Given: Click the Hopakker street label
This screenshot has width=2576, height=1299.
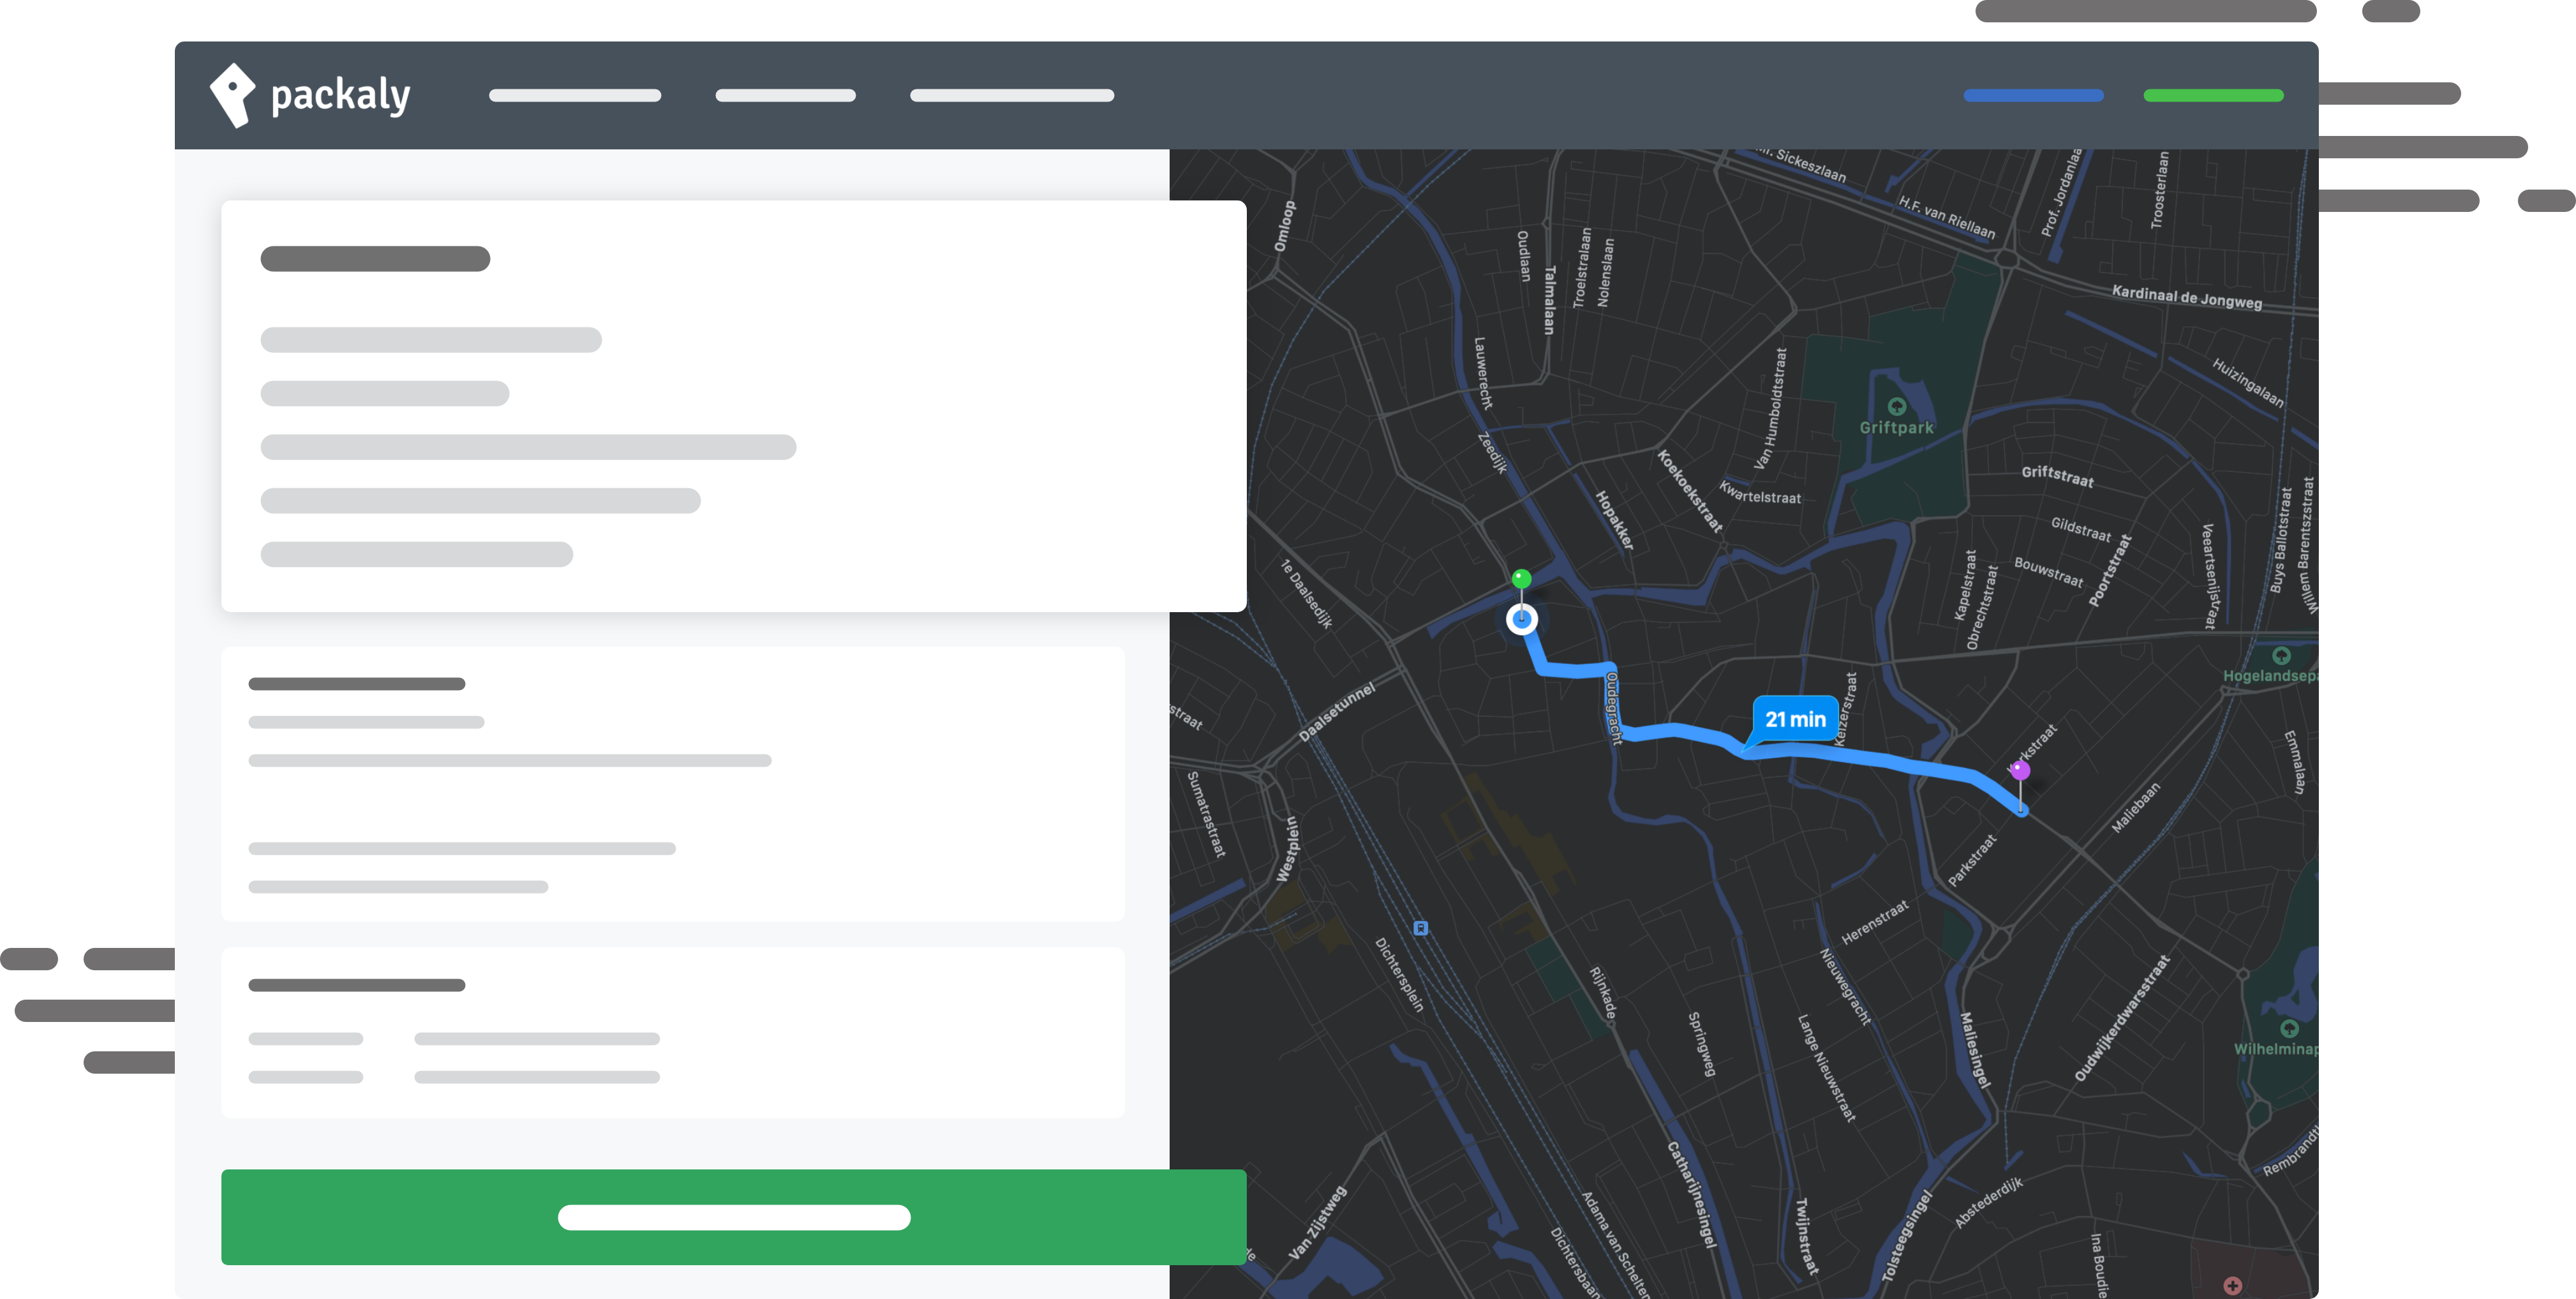Looking at the screenshot, I should coord(1614,520).
